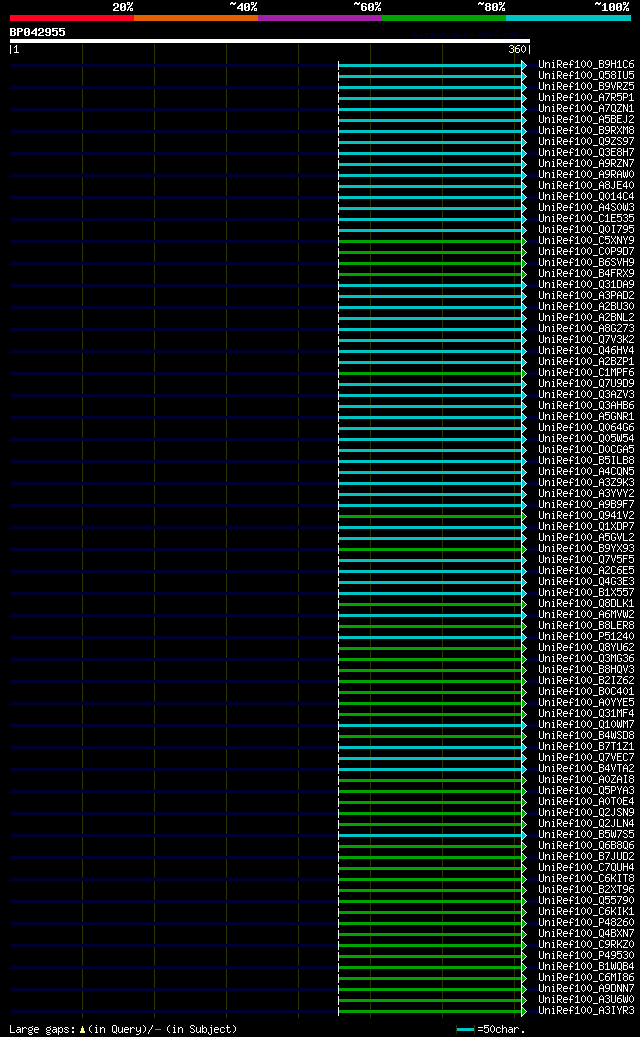Viewport: 640px width, 1037px height.
Task: Click the arrowhead ending UniRef100_Q3MG36 bar
Action: coord(524,659)
